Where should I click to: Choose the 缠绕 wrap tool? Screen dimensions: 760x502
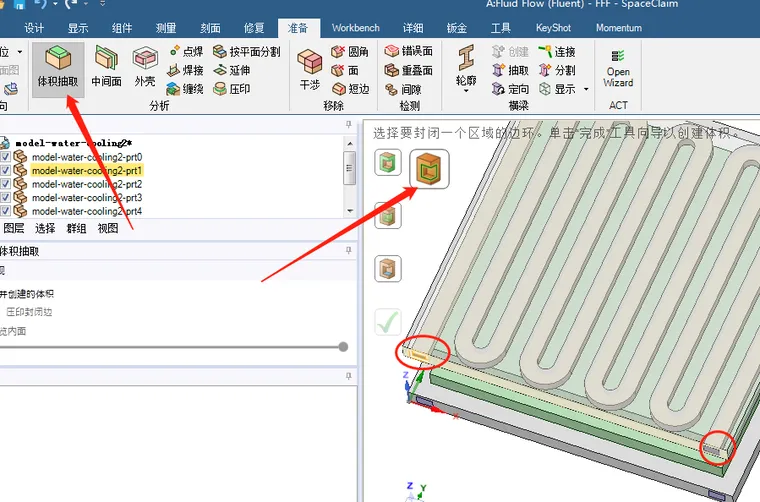click(185, 89)
